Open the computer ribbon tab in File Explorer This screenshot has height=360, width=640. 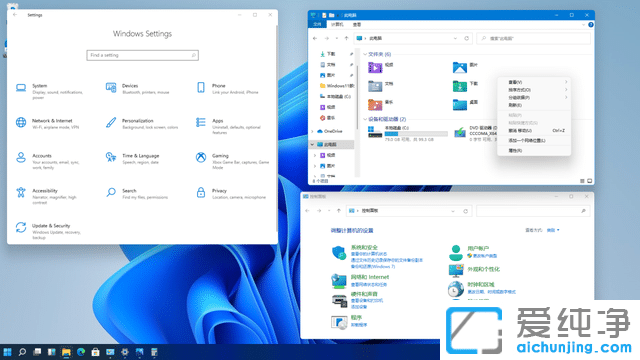click(337, 24)
